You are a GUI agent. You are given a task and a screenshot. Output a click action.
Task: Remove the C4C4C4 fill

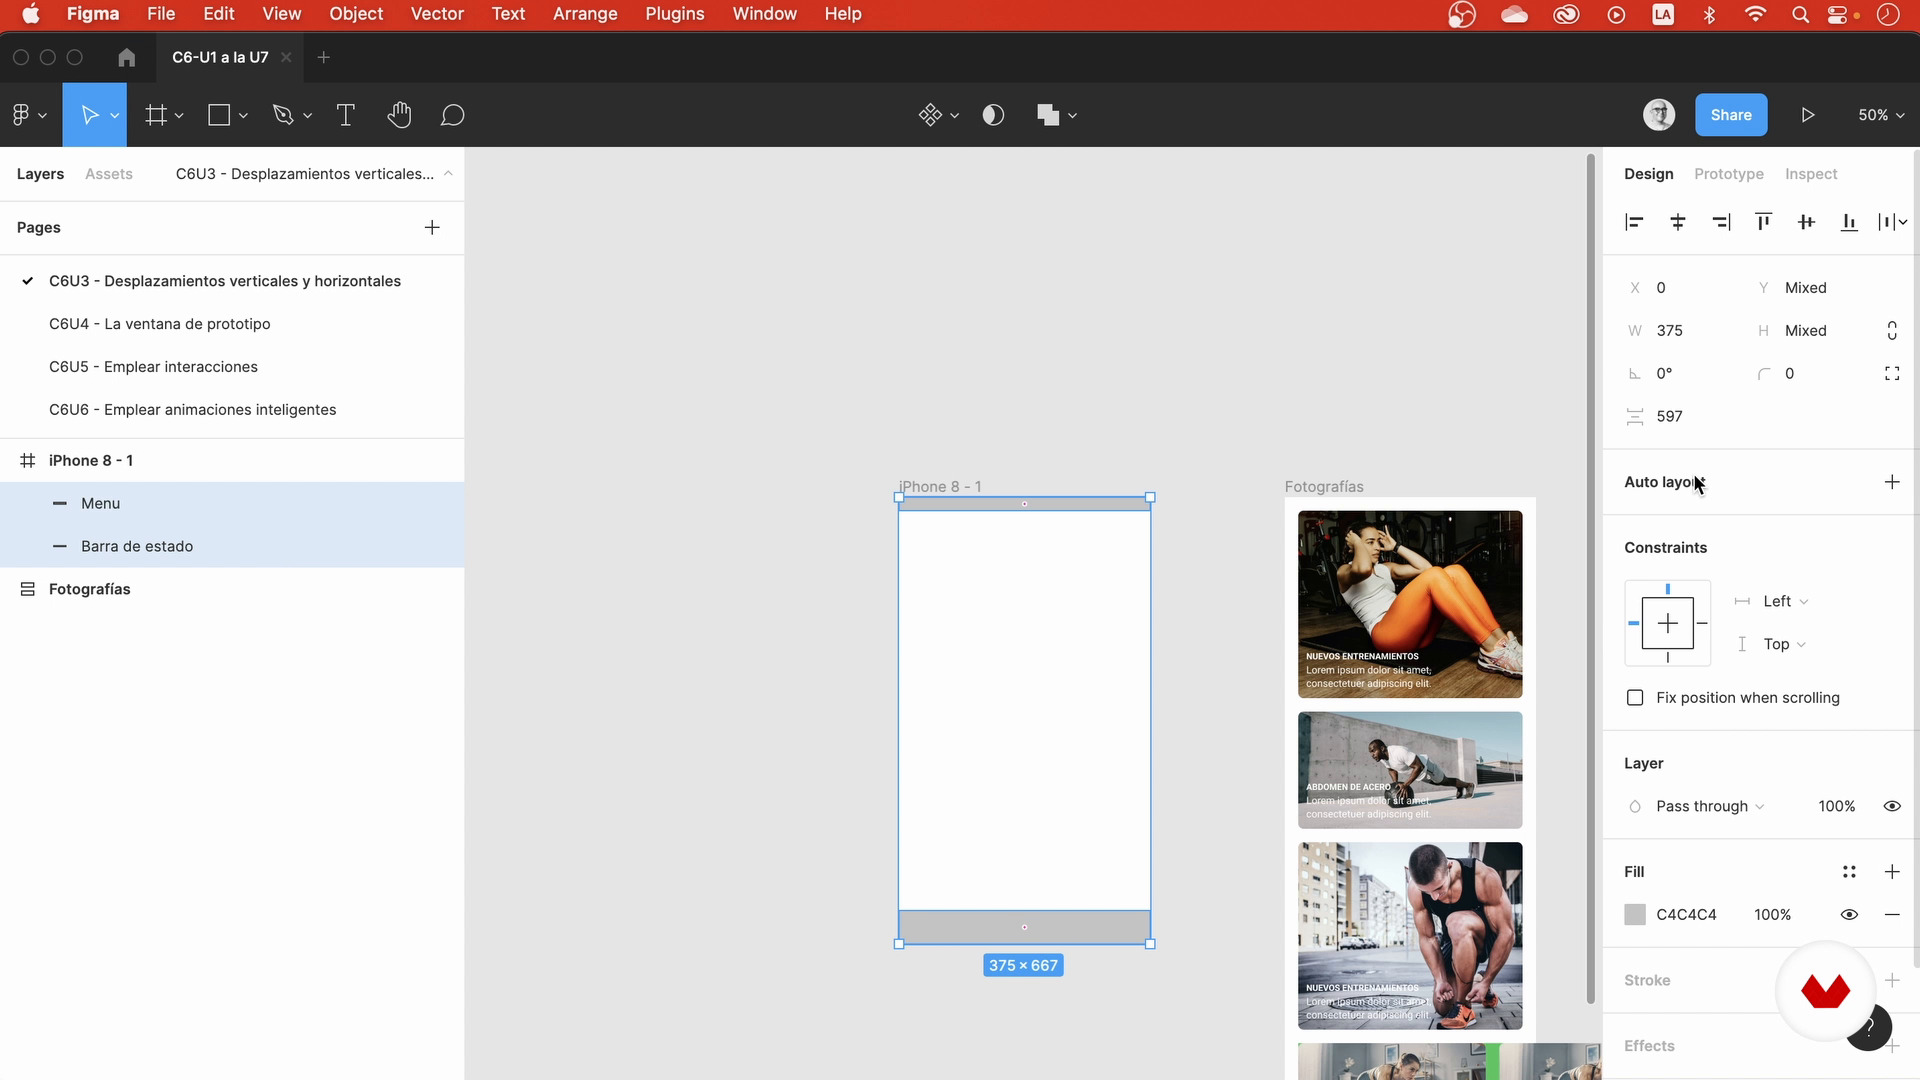pyautogui.click(x=1892, y=915)
